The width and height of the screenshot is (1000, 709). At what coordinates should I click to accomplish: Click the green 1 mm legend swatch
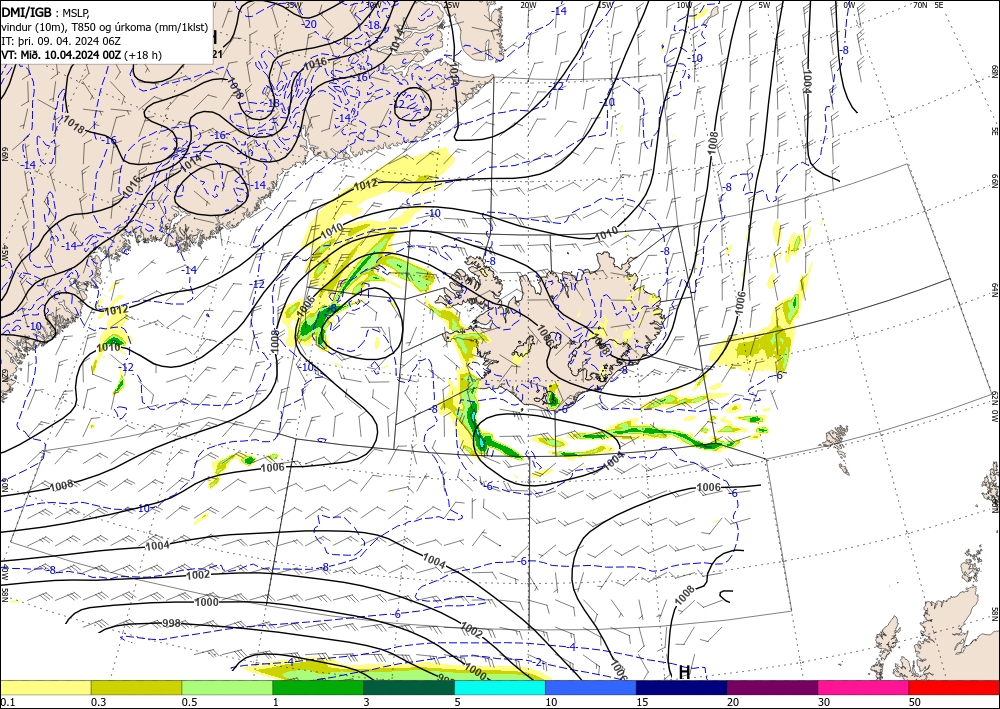(318, 687)
